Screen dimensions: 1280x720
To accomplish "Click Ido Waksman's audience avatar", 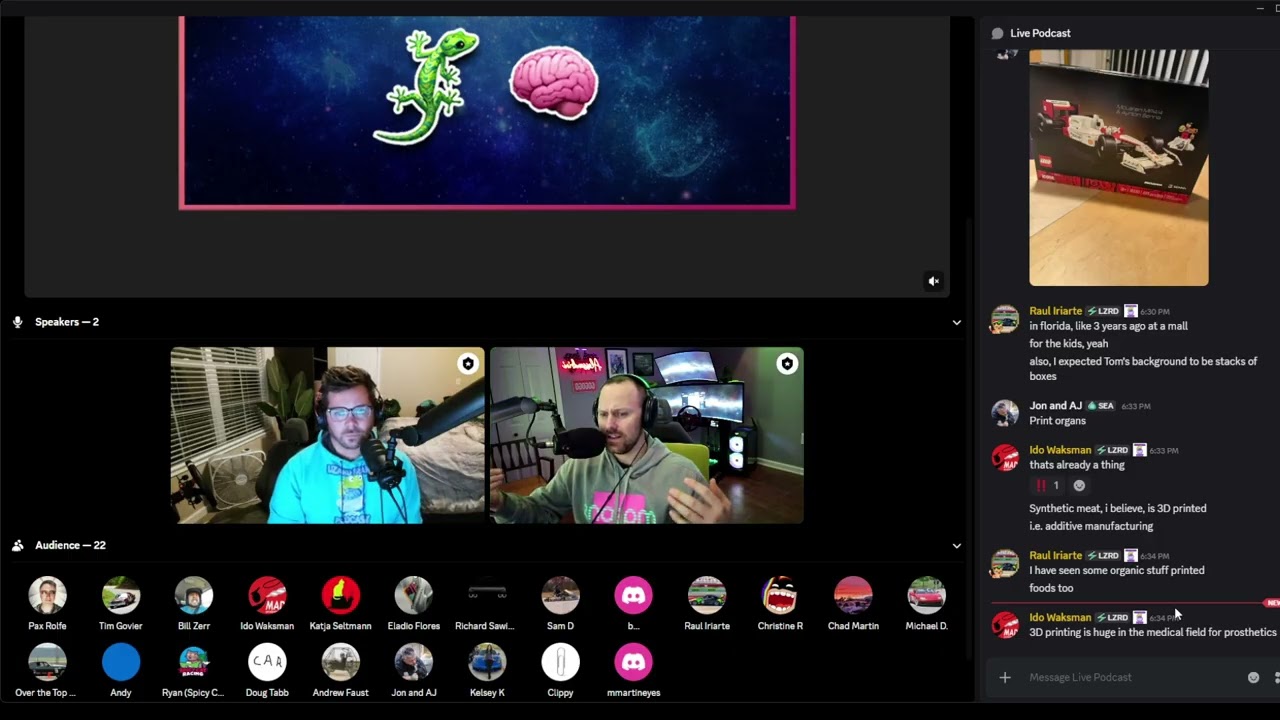I will click(267, 596).
